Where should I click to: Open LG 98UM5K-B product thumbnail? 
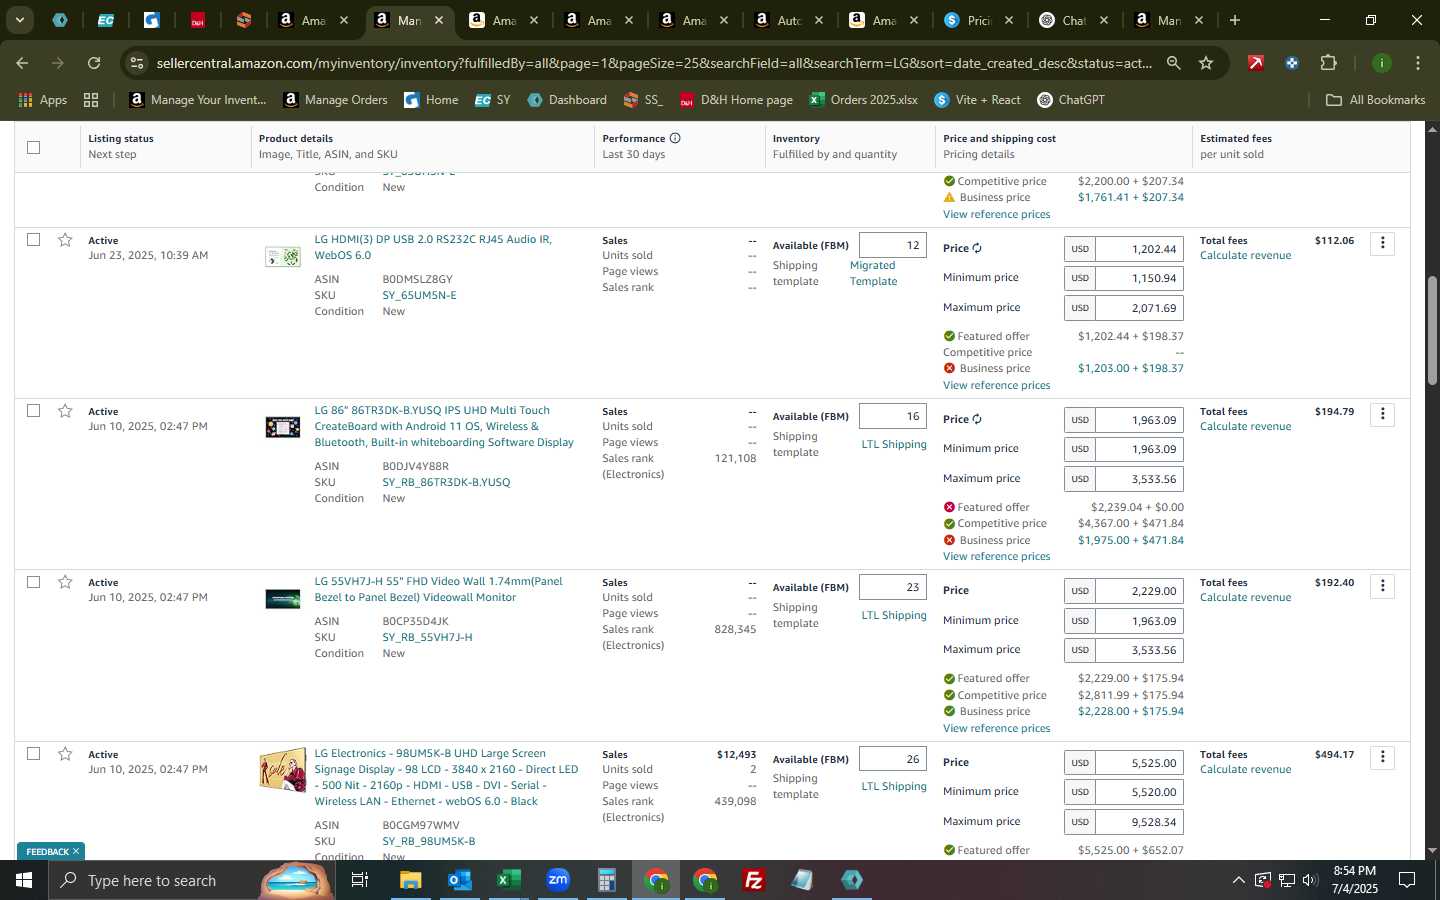(x=283, y=770)
